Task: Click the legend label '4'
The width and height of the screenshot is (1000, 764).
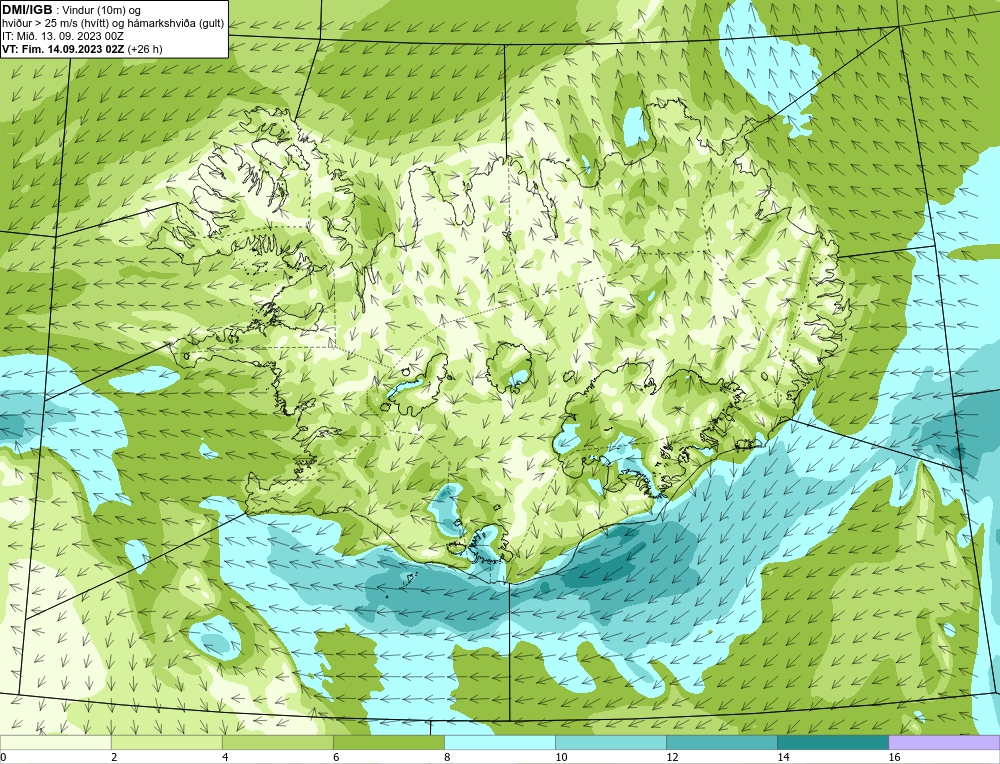Action: point(225,757)
